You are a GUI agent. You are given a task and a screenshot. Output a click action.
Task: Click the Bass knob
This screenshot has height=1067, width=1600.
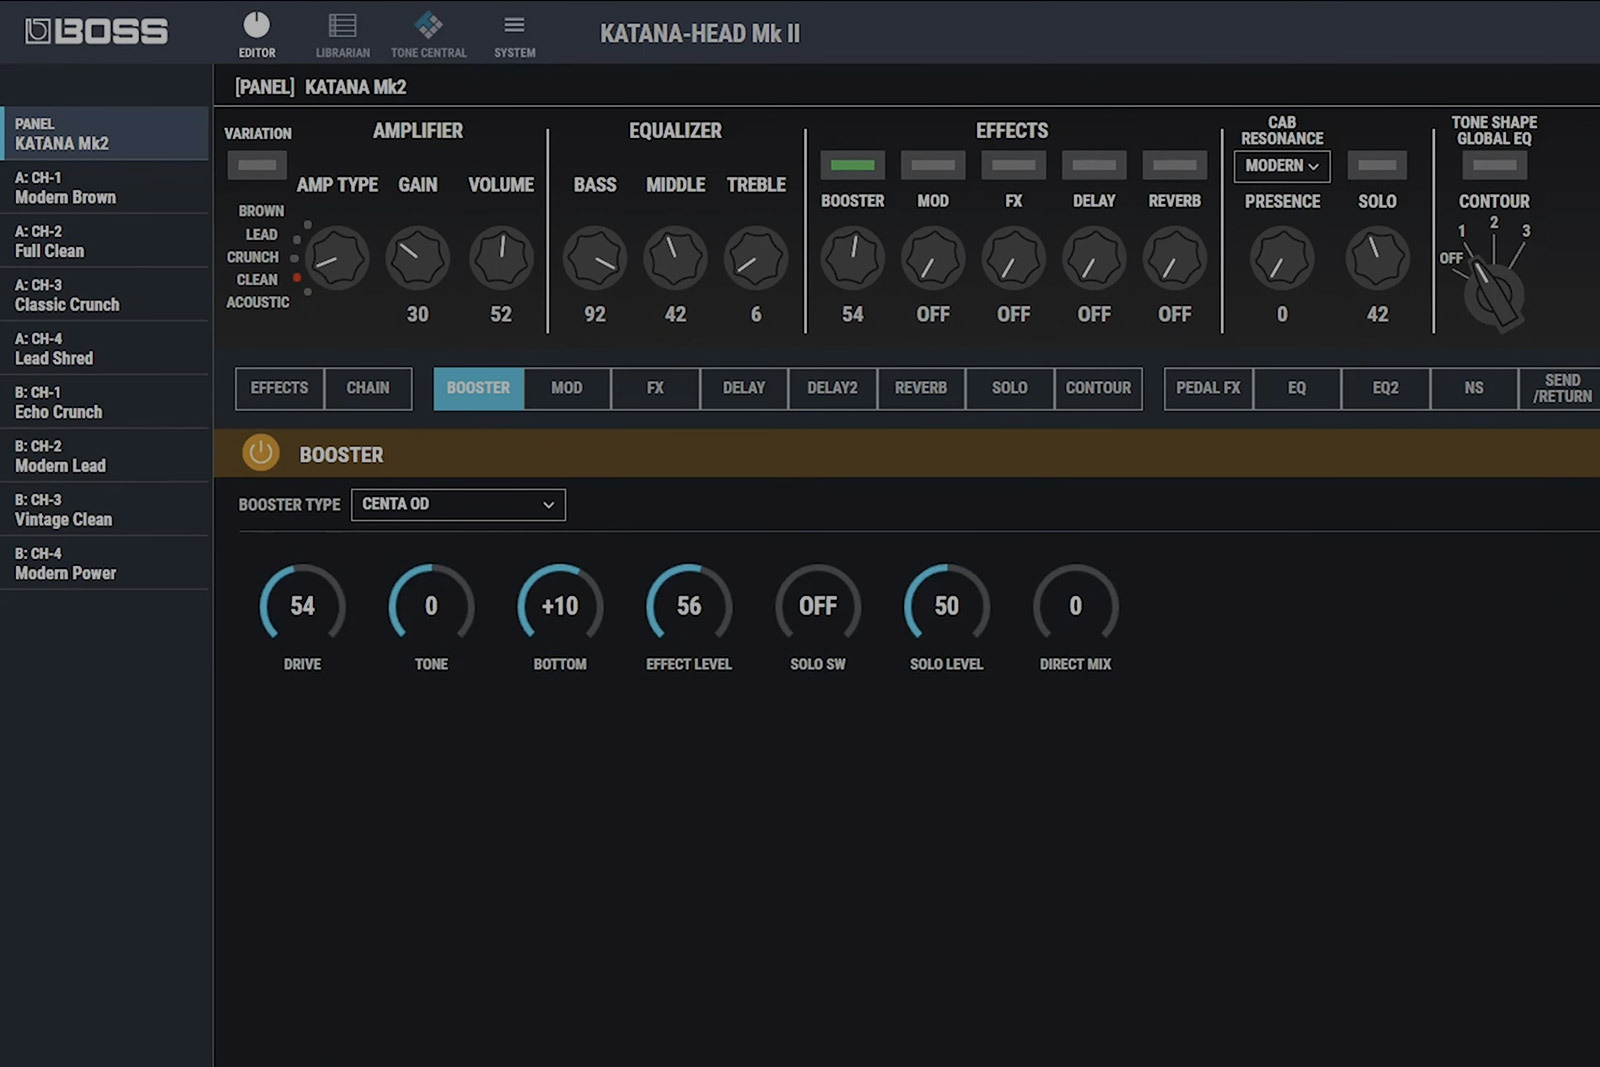595,258
